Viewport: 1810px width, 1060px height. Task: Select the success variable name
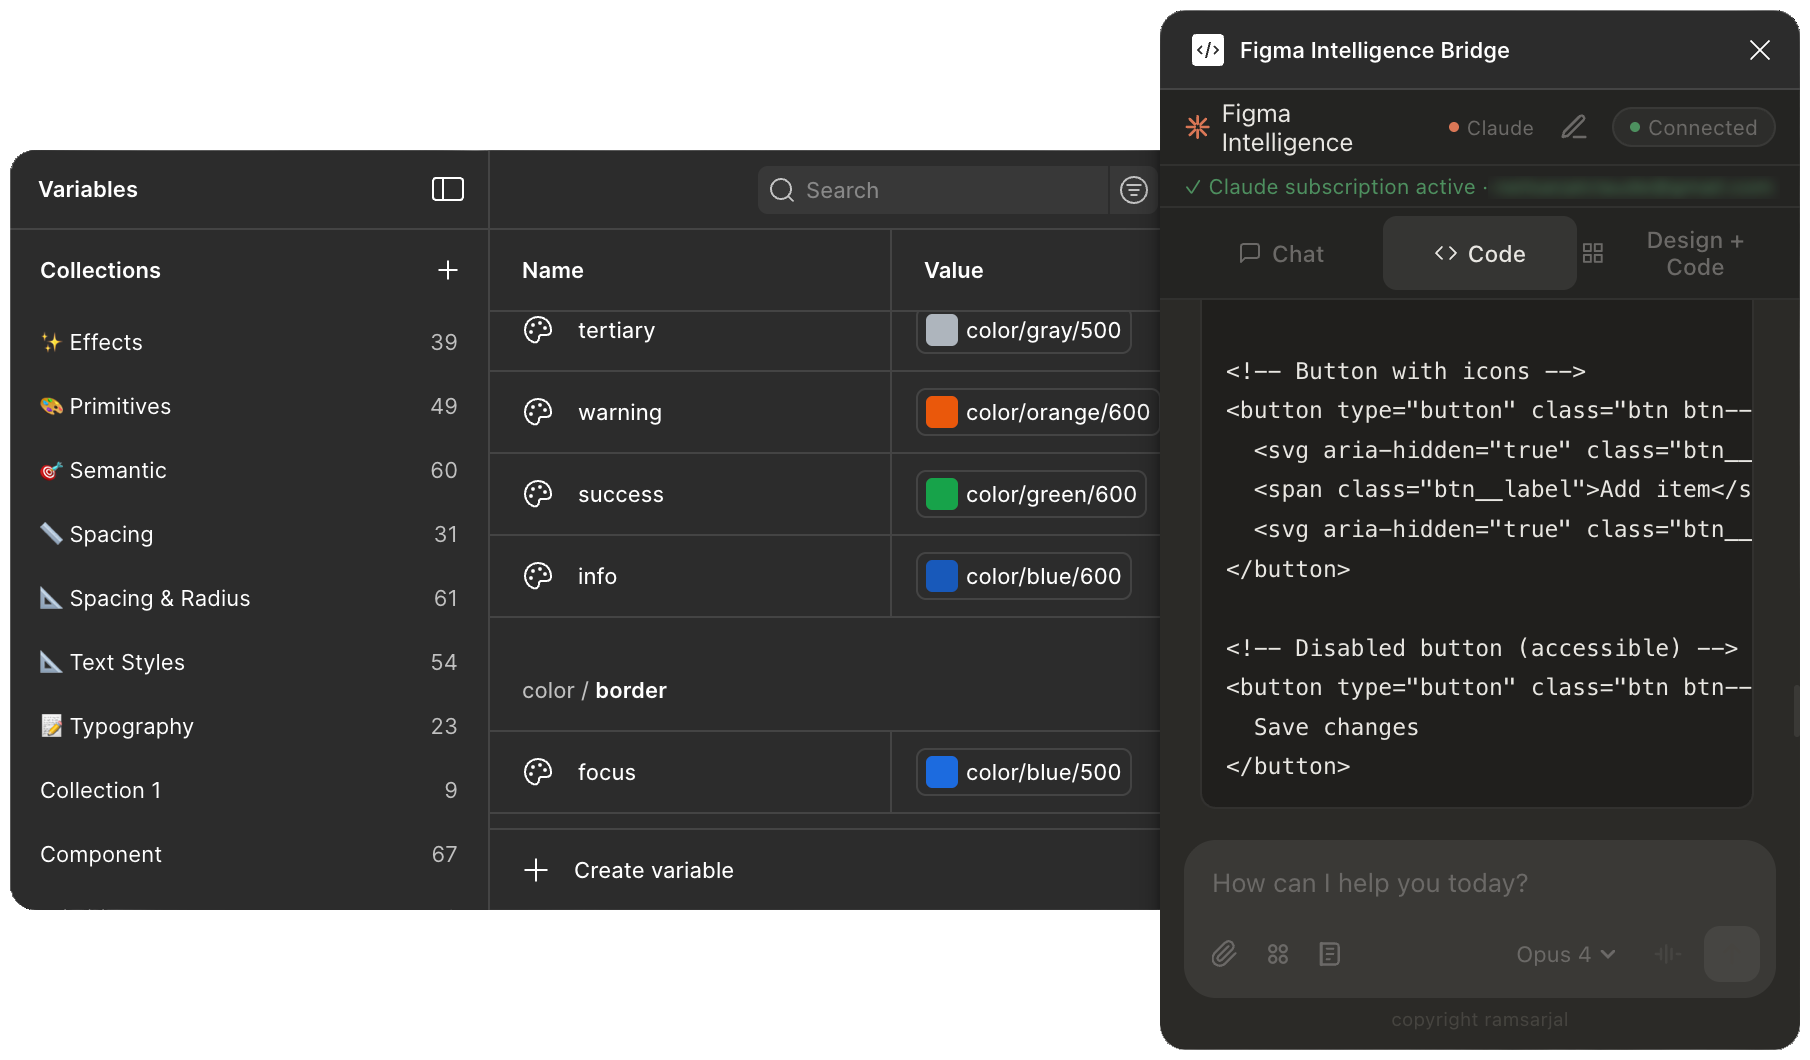621,494
